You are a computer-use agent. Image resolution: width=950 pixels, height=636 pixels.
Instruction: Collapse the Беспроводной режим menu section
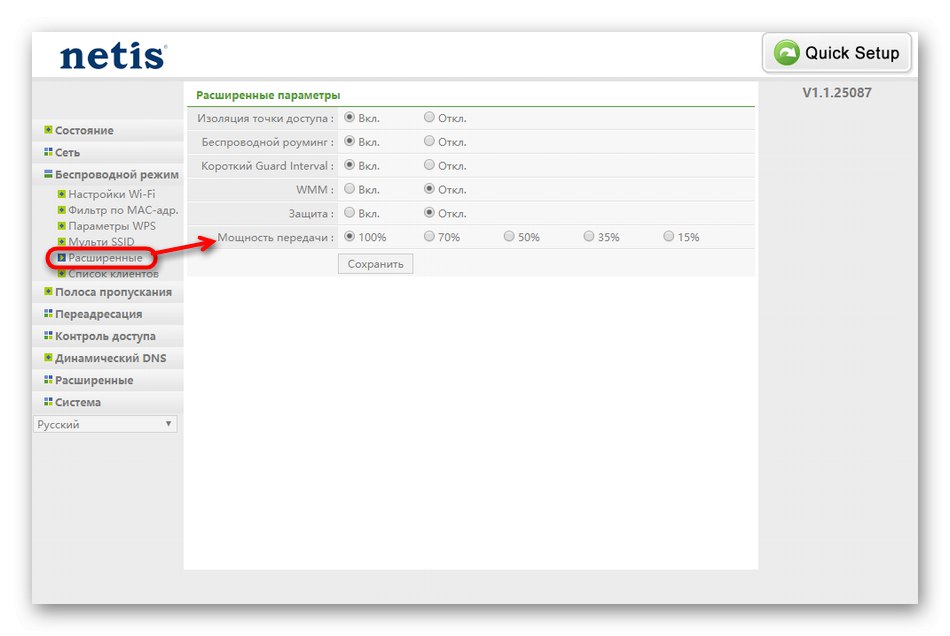(117, 174)
